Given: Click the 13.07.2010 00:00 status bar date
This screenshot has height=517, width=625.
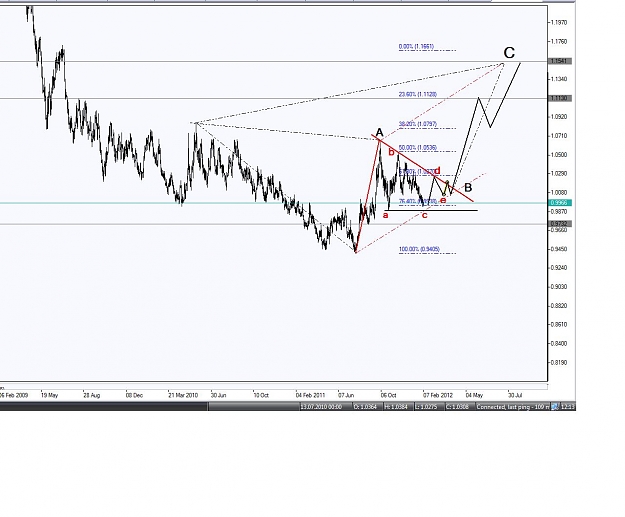Looking at the screenshot, I should [321, 407].
